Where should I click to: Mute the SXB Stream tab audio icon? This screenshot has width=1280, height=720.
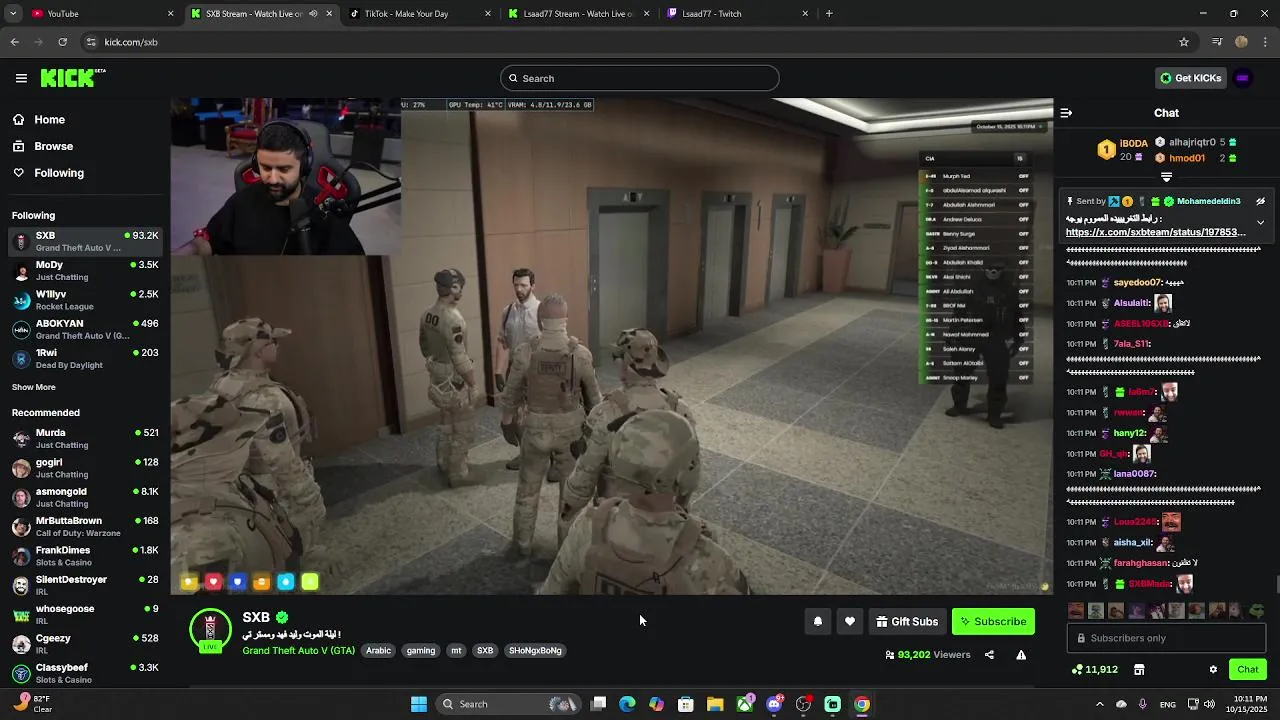tap(313, 14)
